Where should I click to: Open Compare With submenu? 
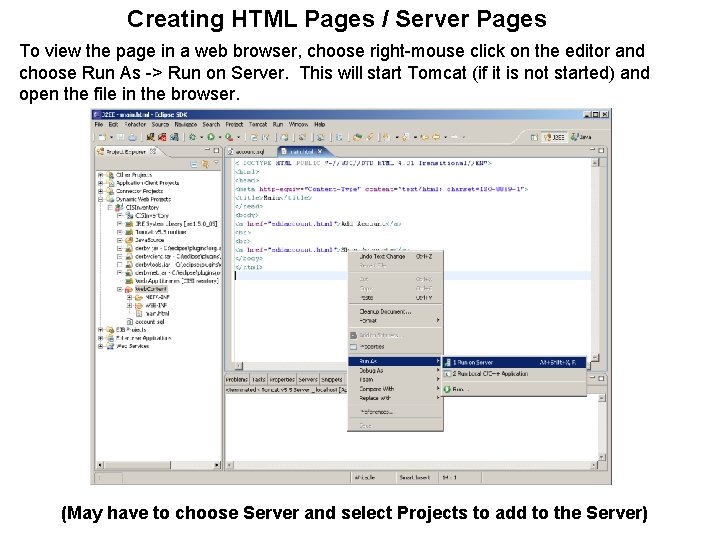[395, 389]
